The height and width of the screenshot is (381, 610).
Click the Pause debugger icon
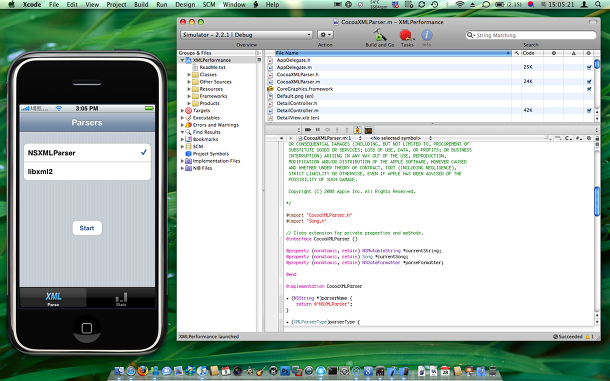(317, 130)
